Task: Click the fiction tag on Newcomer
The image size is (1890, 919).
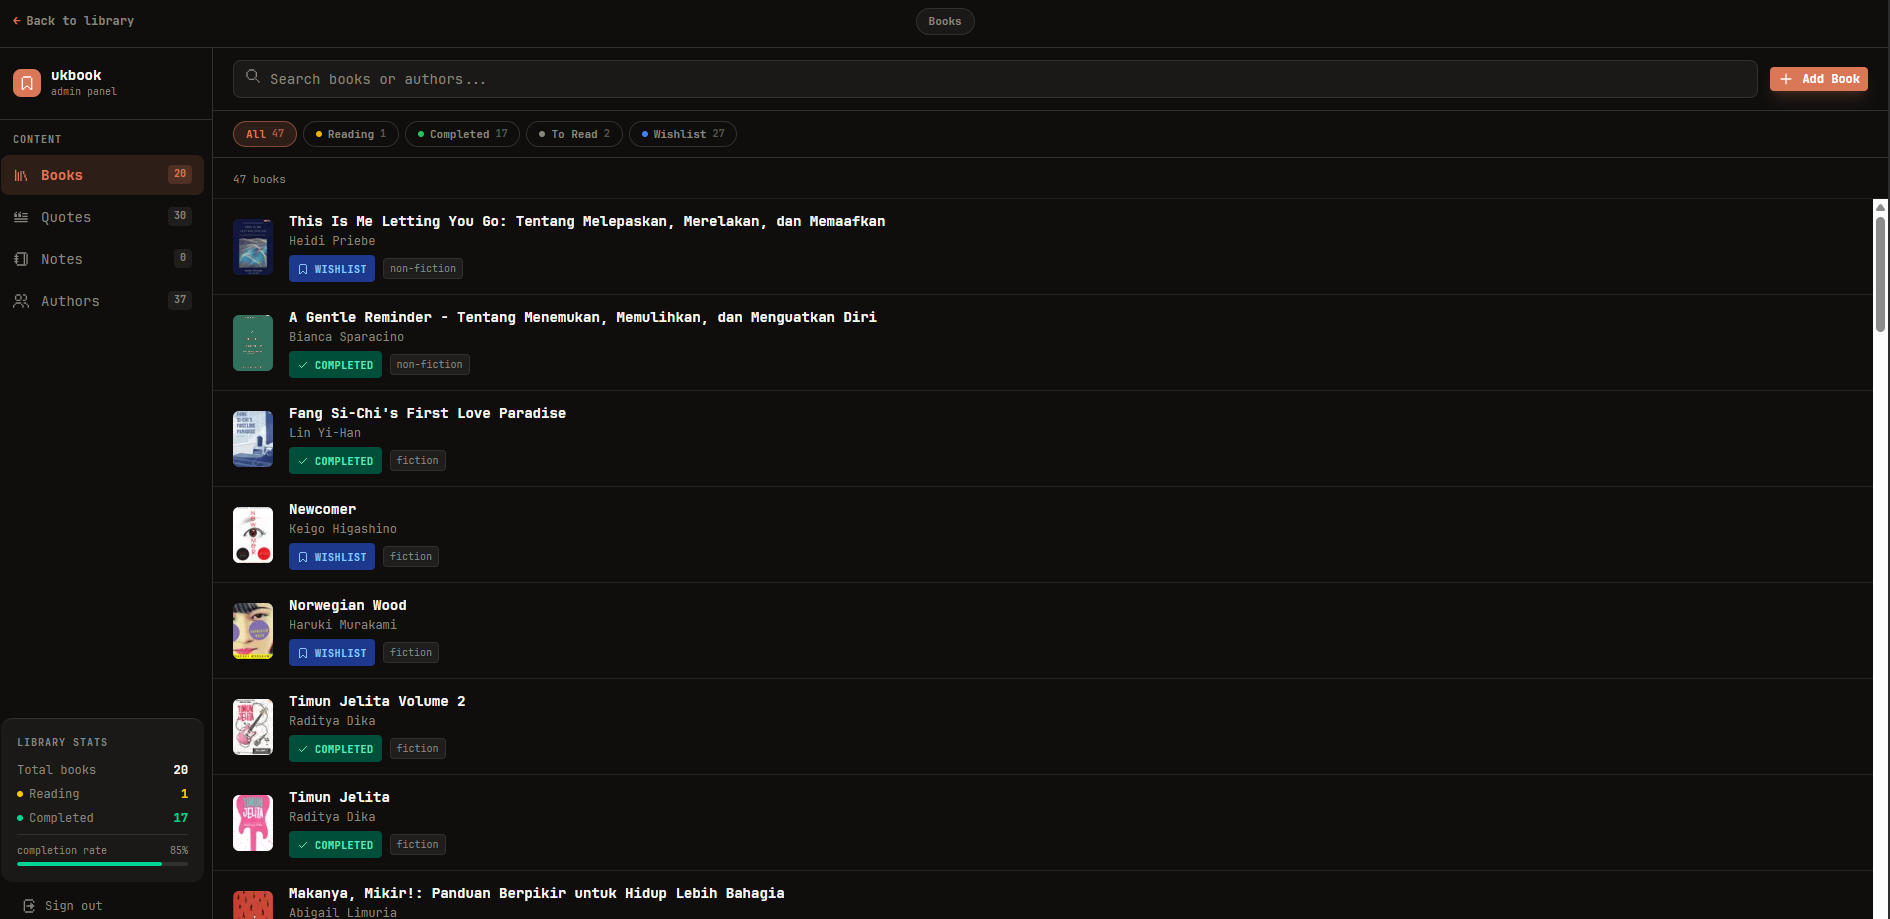Action: click(411, 557)
